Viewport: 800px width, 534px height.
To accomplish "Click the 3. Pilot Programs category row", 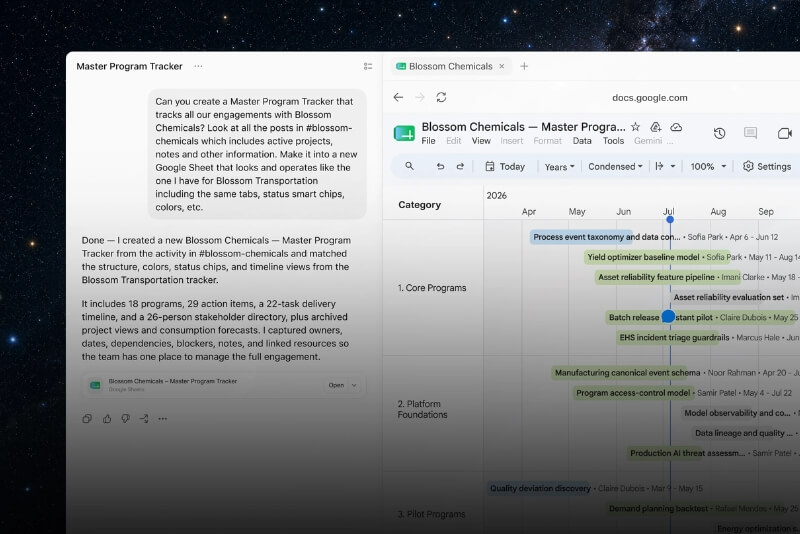I will click(x=431, y=514).
